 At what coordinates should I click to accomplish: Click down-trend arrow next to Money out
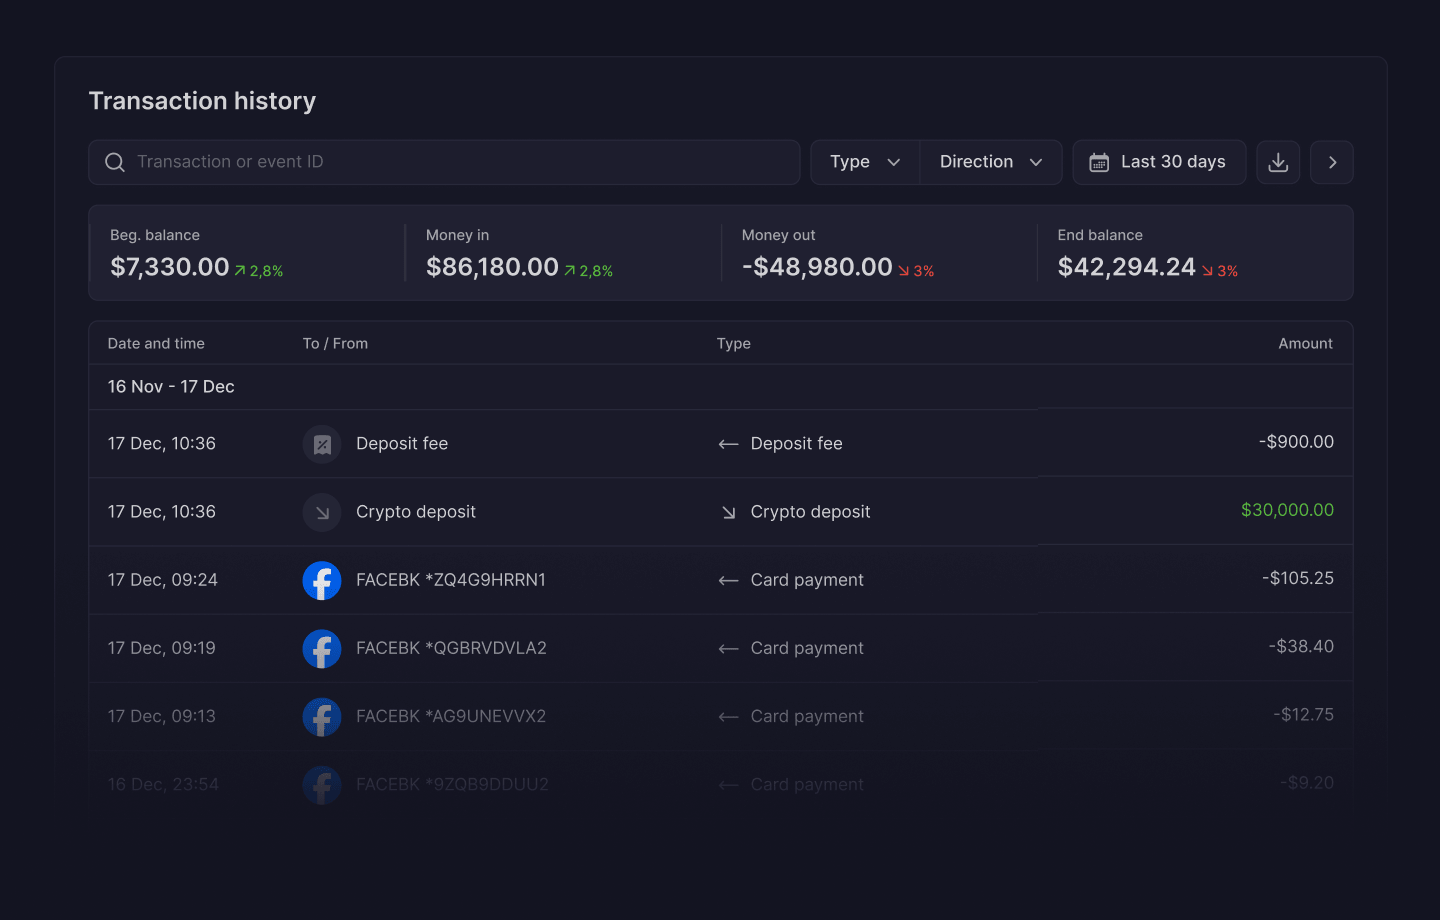(904, 270)
